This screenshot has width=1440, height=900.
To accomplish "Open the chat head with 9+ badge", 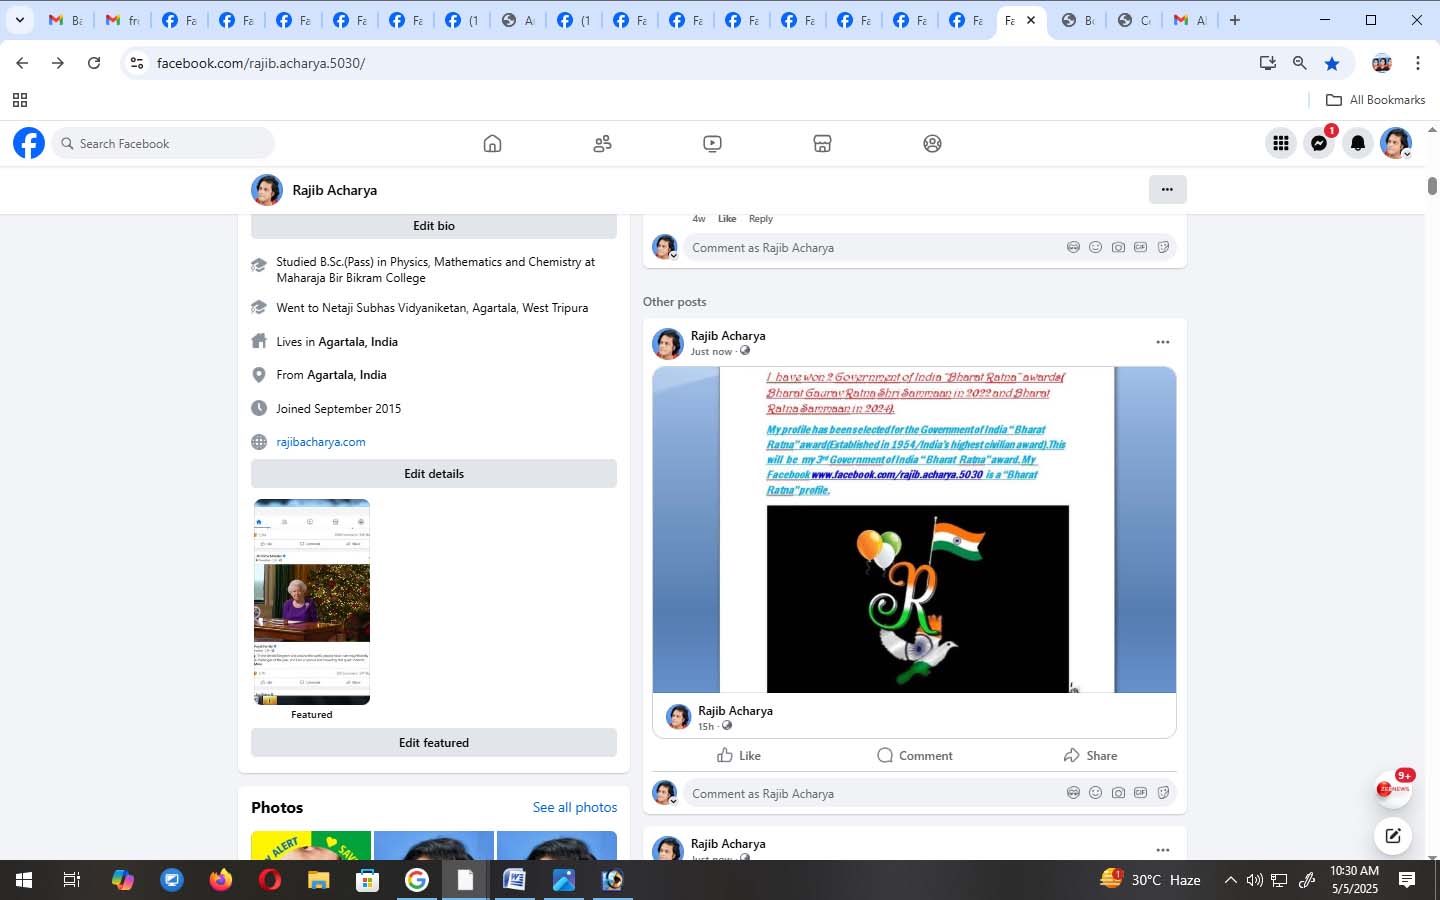I will 1393,789.
